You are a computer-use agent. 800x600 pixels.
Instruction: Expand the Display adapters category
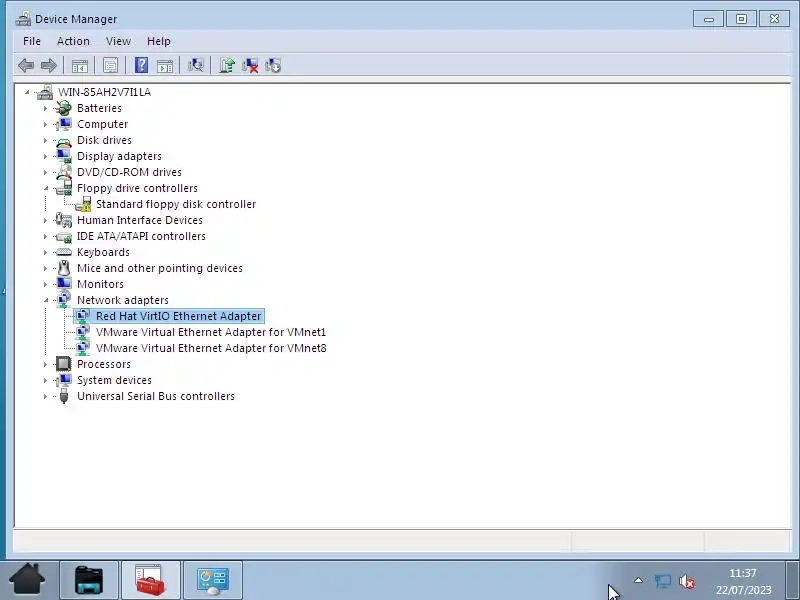[x=45, y=156]
